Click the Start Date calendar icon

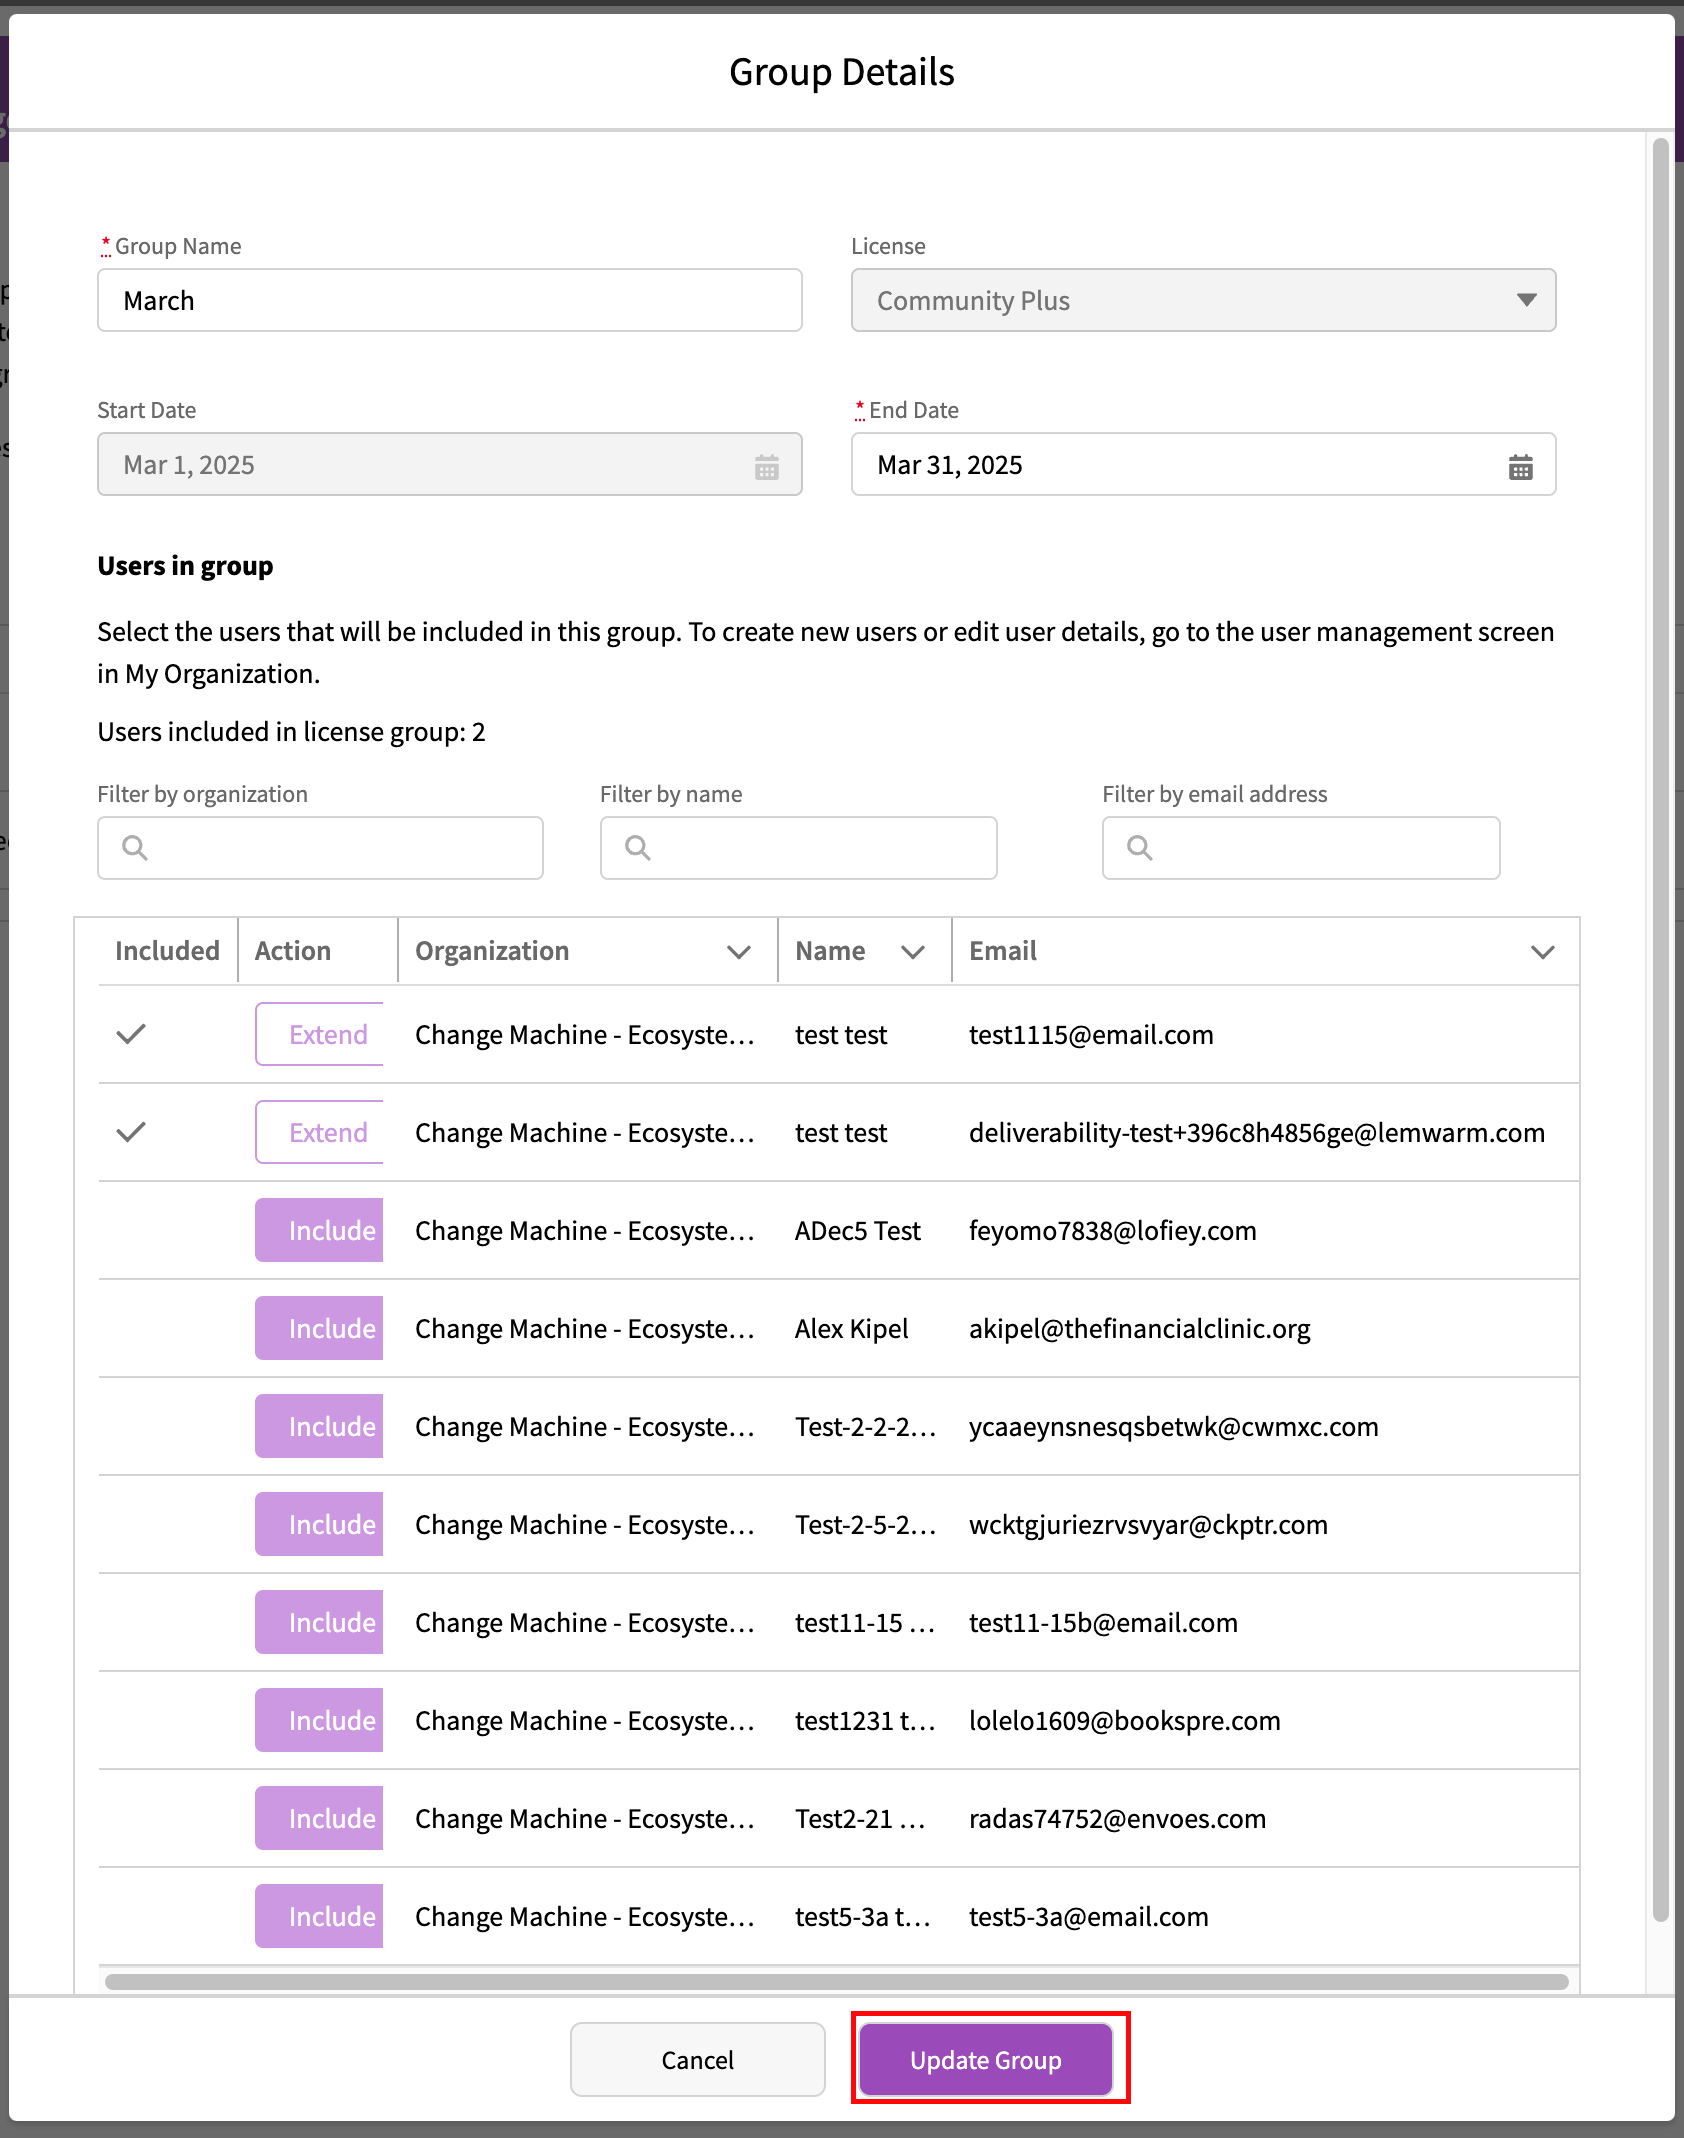[766, 466]
